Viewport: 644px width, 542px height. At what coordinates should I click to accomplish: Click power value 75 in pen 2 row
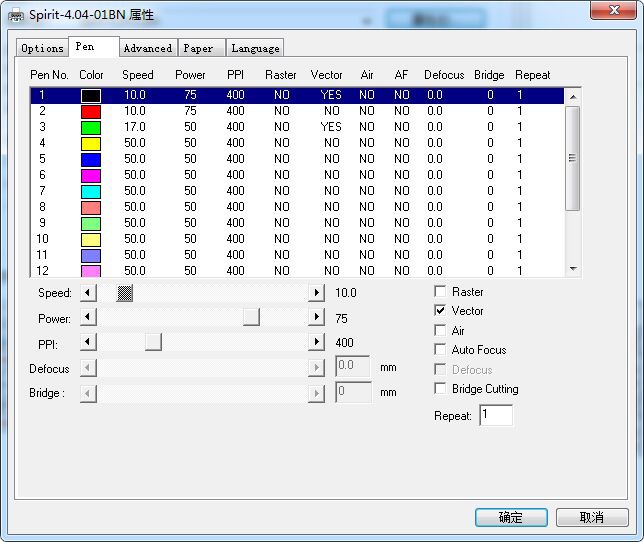click(190, 111)
